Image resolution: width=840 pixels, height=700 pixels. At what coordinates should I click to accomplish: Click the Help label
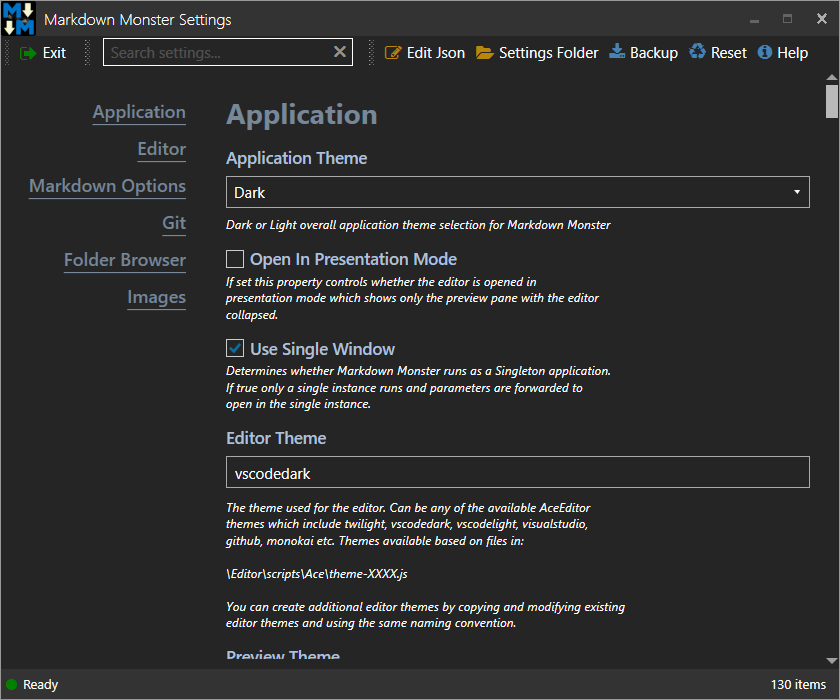pos(792,53)
